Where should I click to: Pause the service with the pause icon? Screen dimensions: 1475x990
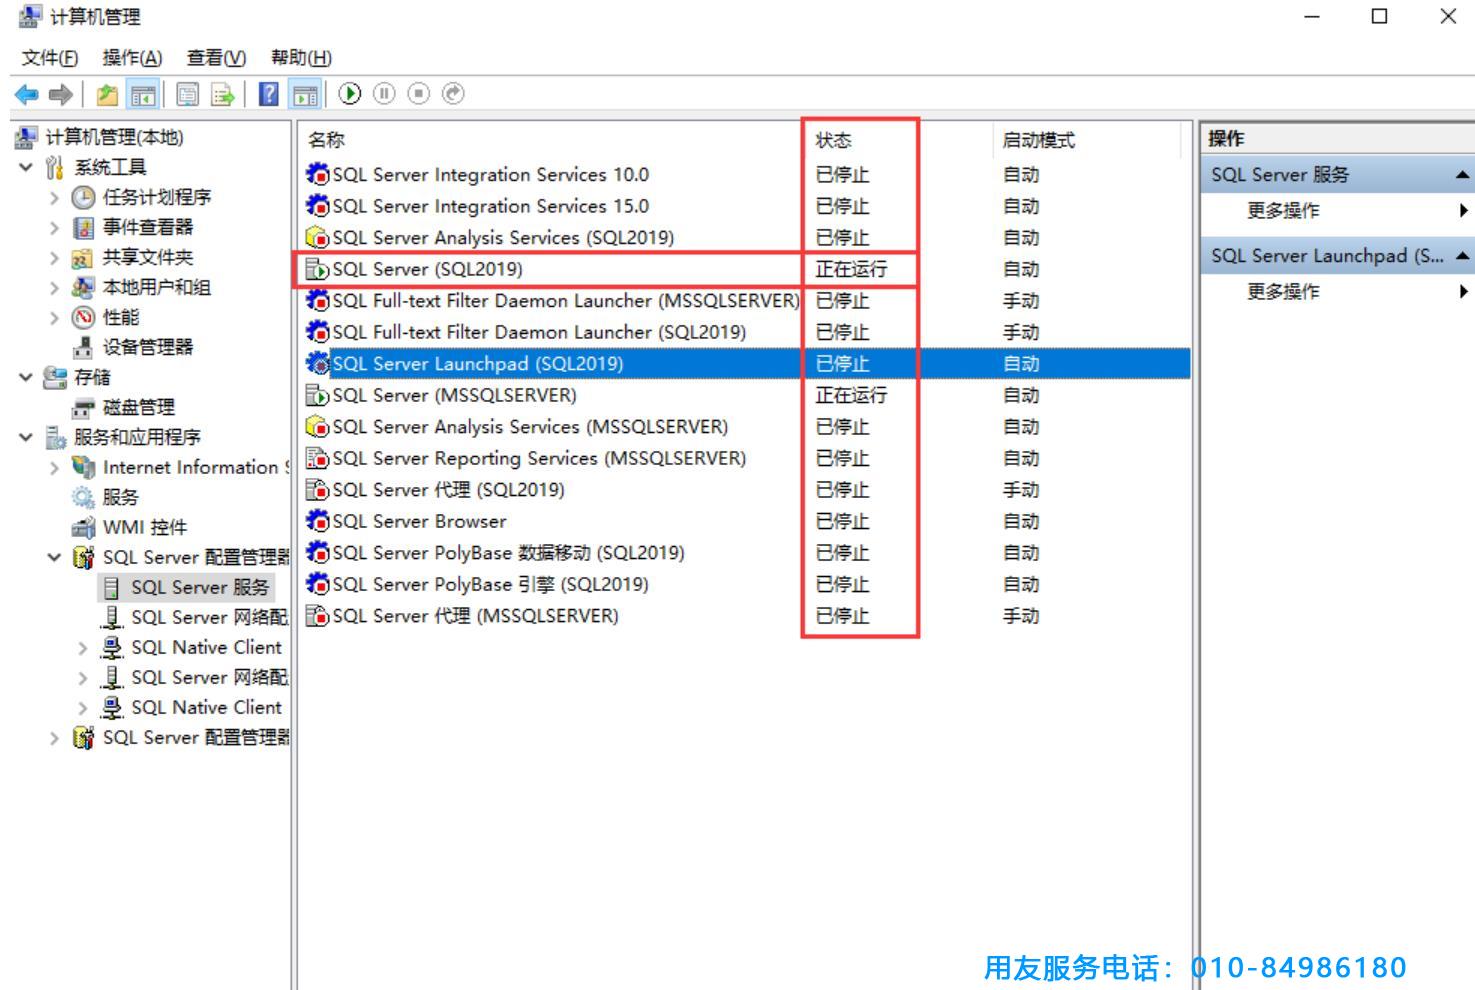pos(385,94)
